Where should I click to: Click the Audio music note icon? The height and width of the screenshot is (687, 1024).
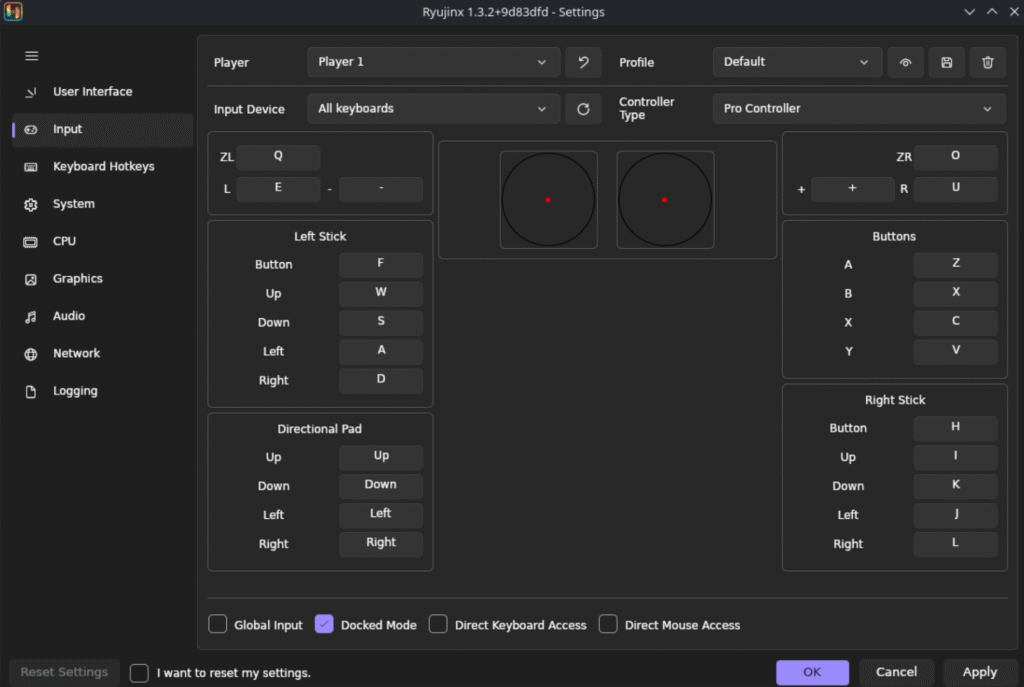click(x=31, y=317)
